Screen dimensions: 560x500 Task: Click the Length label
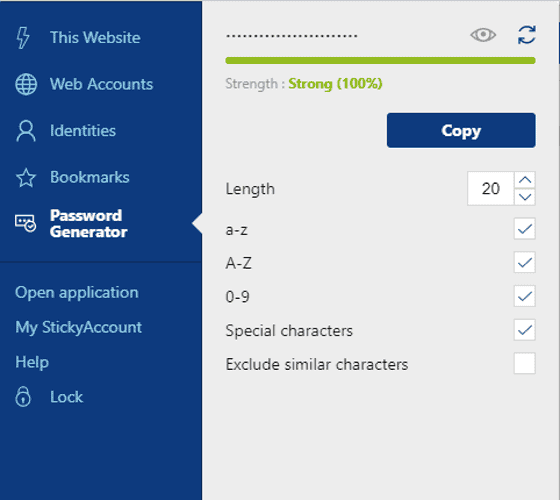click(250, 189)
